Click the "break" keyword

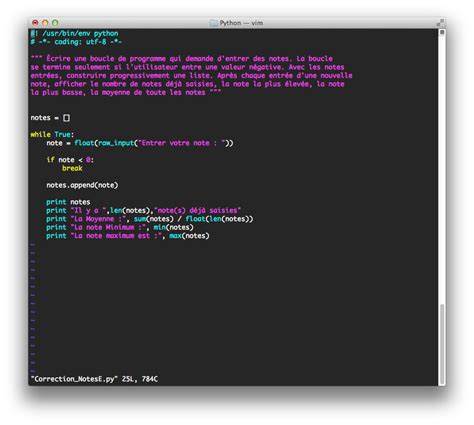72,168
